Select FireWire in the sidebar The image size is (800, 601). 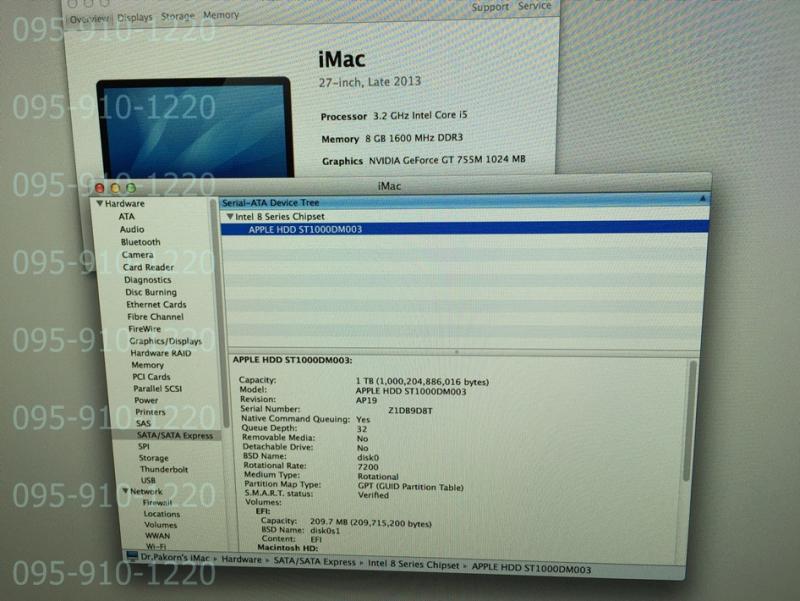click(145, 329)
